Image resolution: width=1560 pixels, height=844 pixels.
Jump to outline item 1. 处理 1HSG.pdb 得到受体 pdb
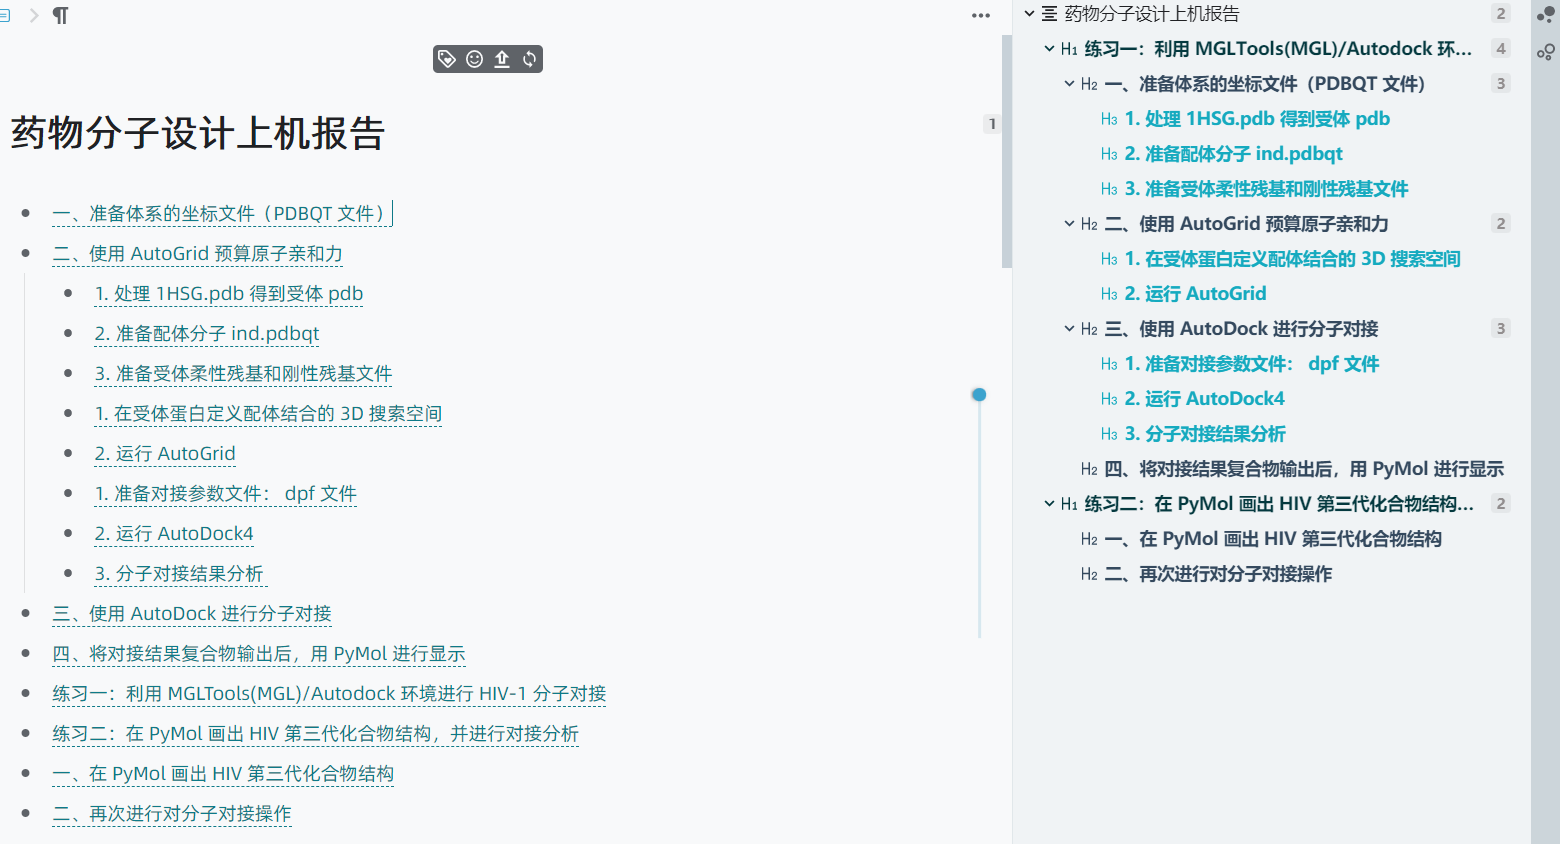pos(1257,119)
